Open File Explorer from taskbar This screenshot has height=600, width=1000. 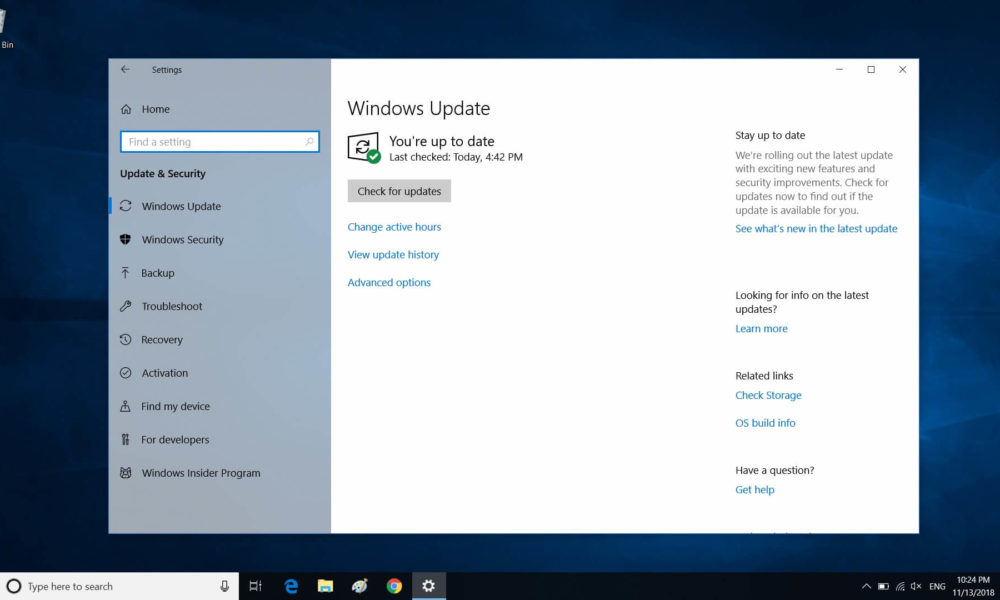click(x=325, y=586)
